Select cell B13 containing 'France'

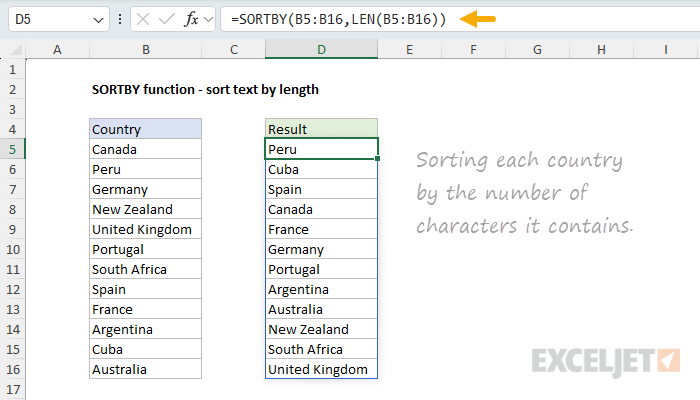tap(146, 309)
